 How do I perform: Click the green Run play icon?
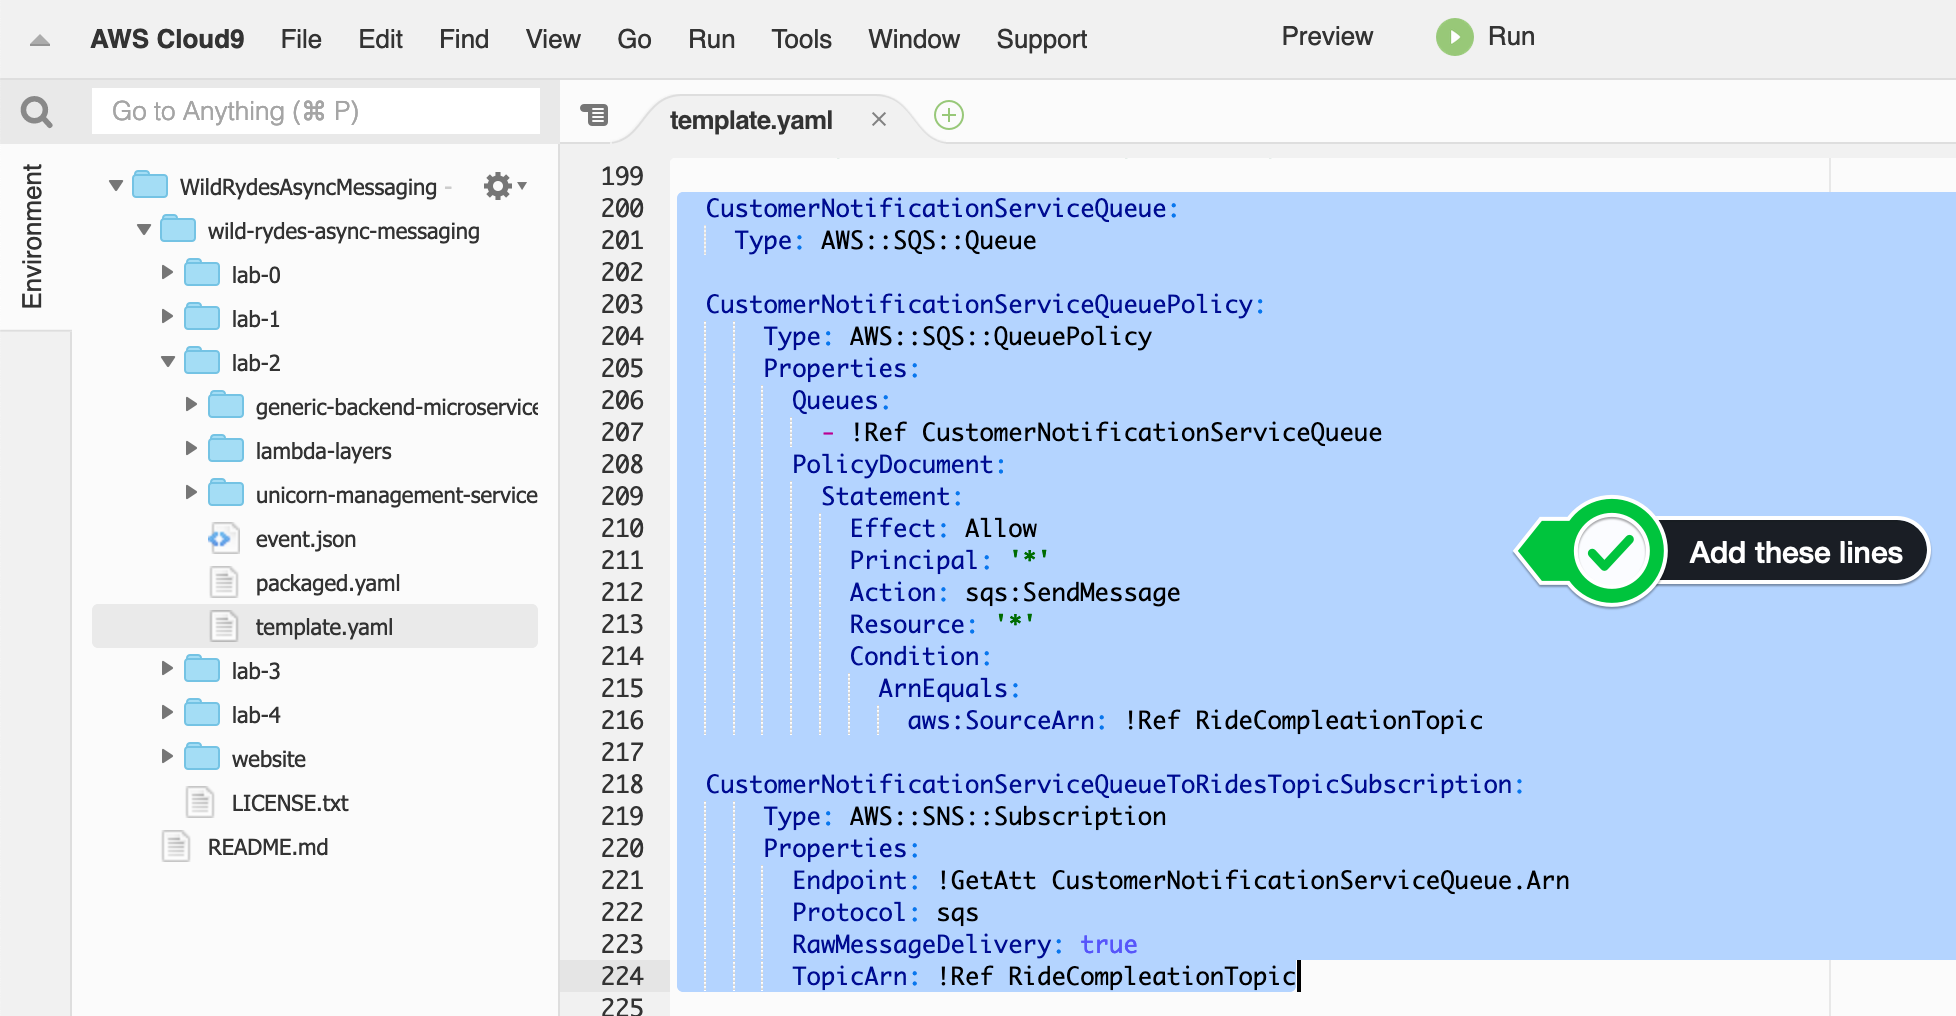pyautogui.click(x=1455, y=38)
